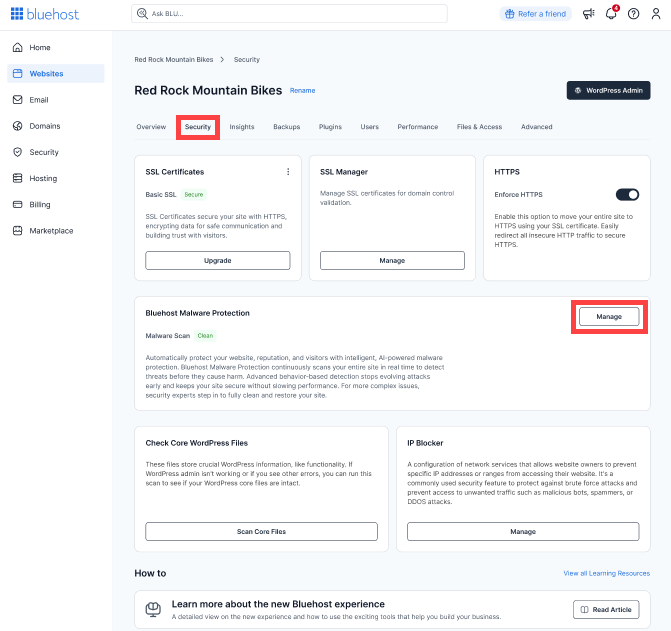Open the Performance tab
The height and width of the screenshot is (631, 671).
tap(418, 127)
